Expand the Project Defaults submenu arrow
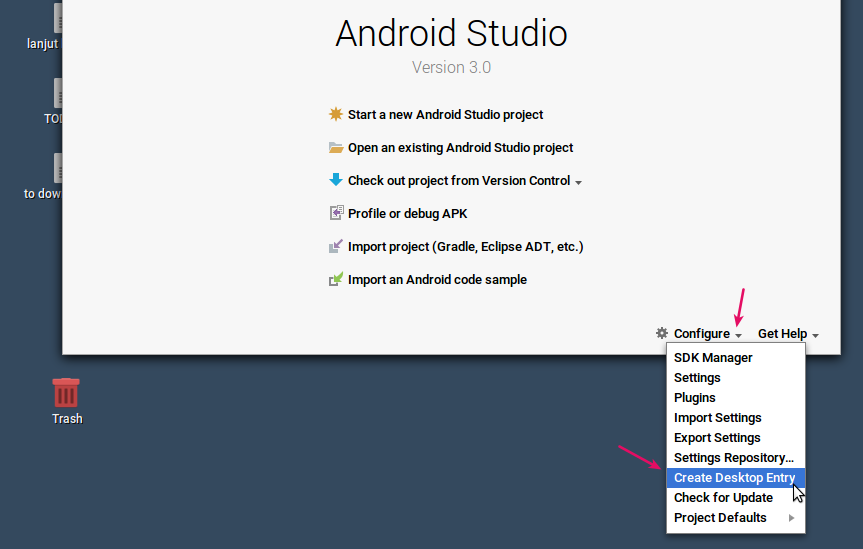The image size is (863, 549). [792, 518]
